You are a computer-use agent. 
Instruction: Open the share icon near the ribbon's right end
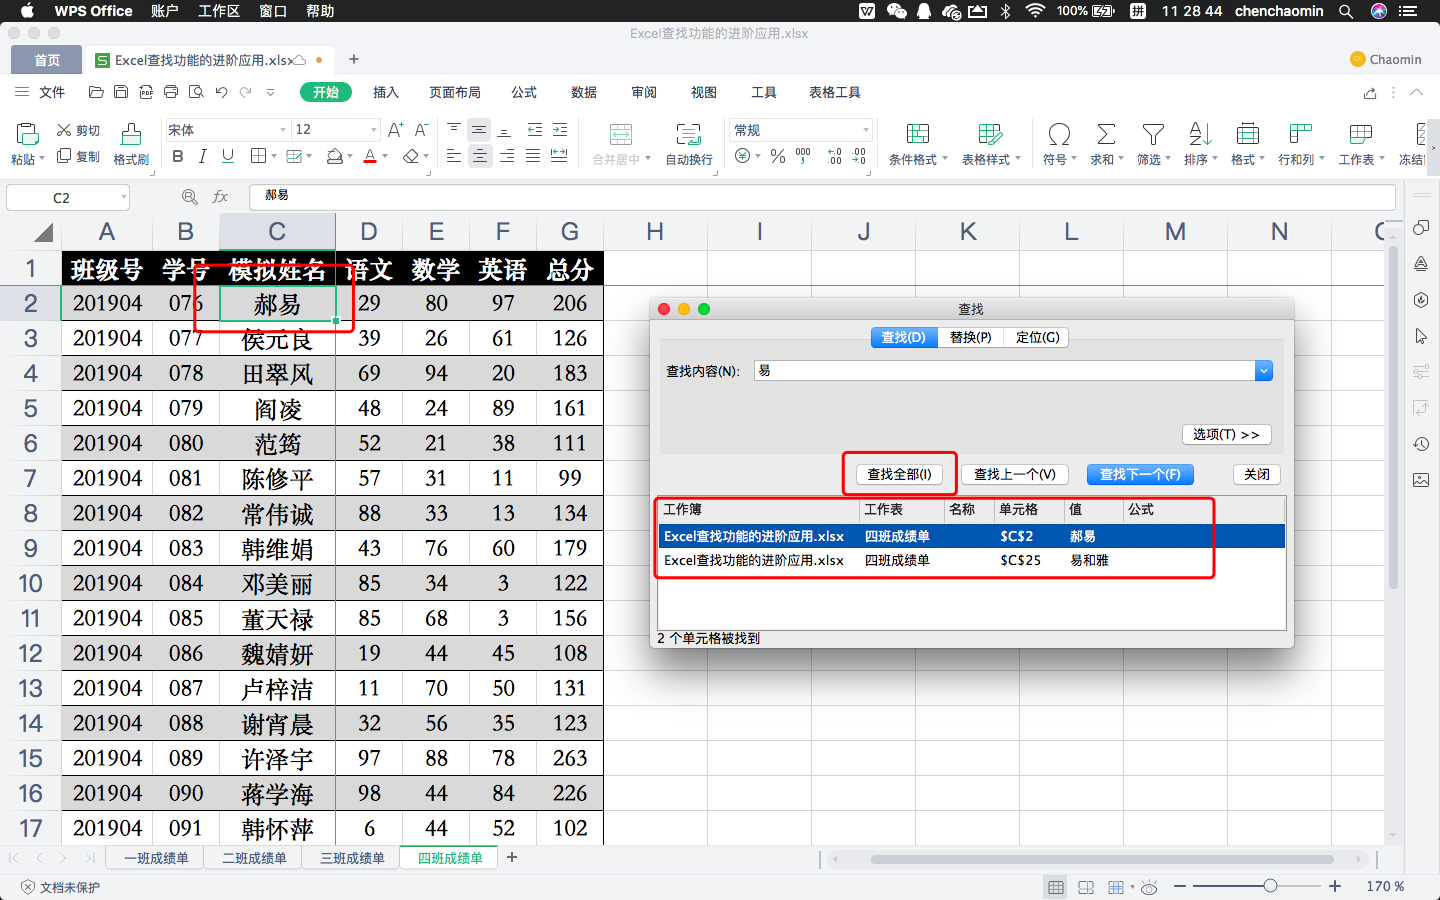pos(1370,92)
